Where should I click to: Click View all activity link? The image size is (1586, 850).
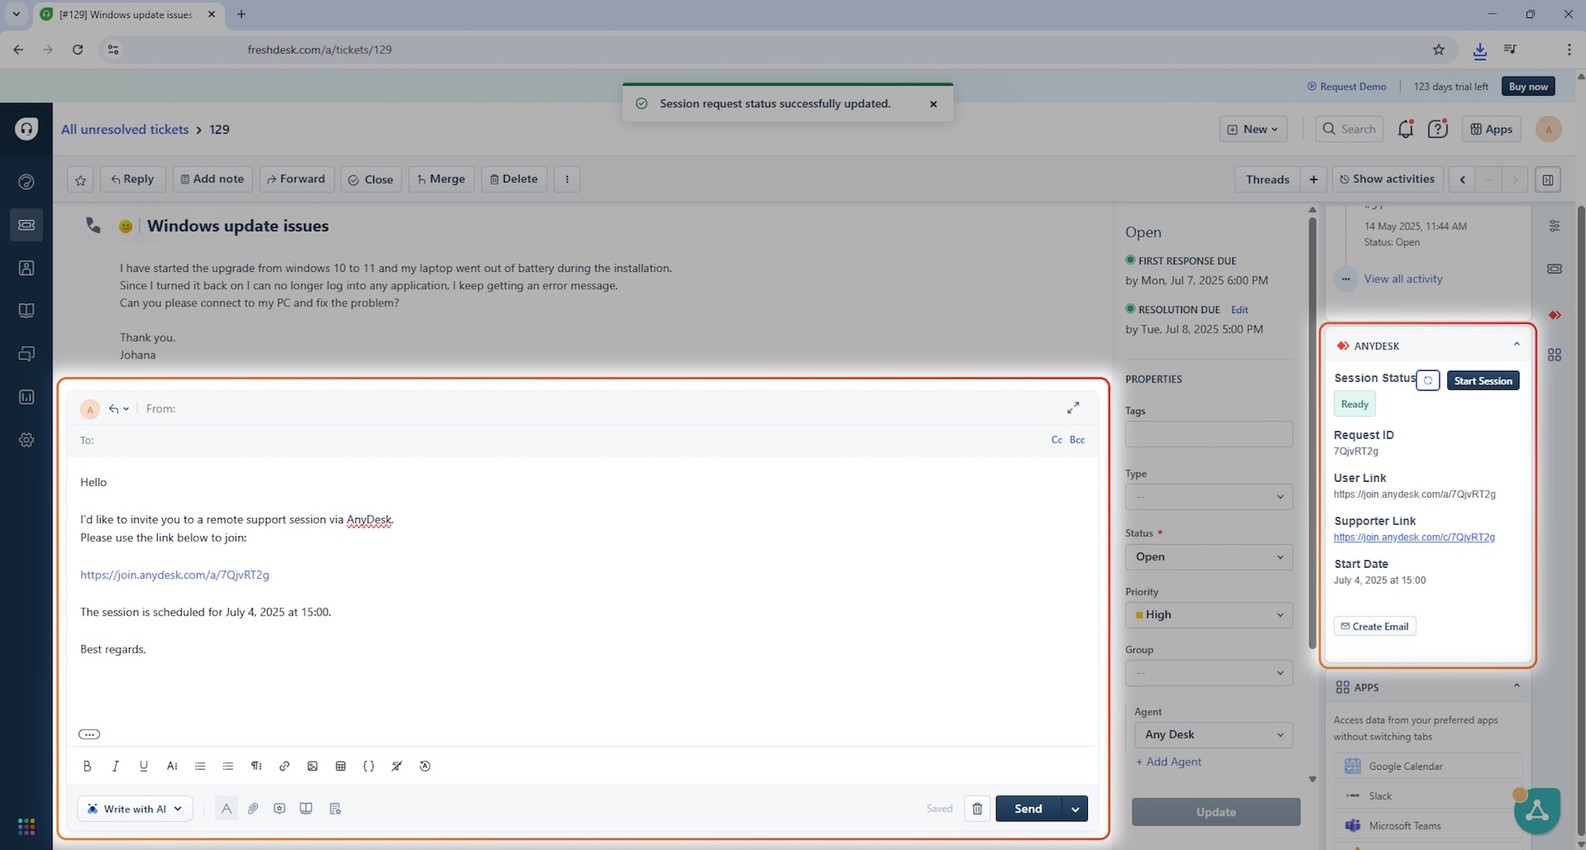[x=1403, y=279]
